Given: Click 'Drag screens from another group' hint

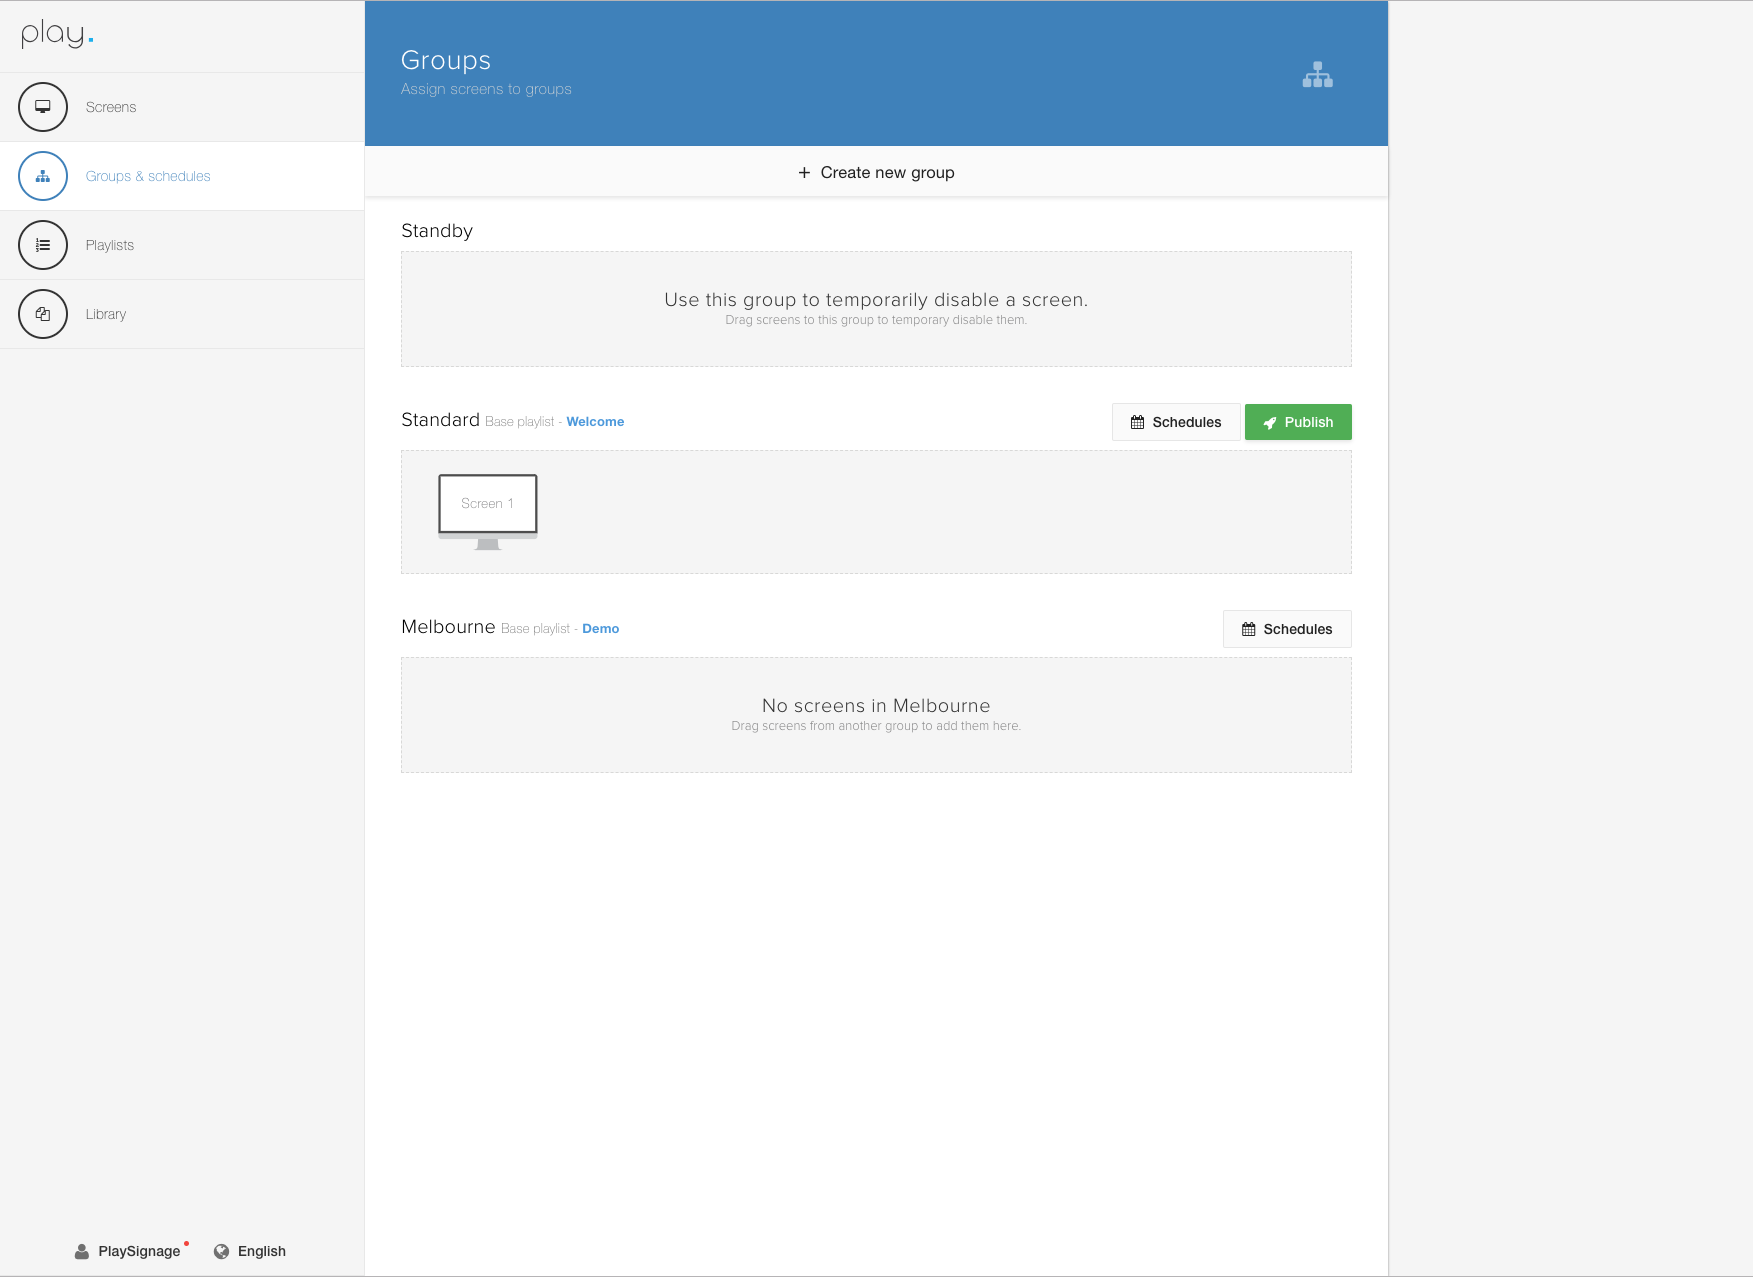Looking at the screenshot, I should [x=876, y=726].
